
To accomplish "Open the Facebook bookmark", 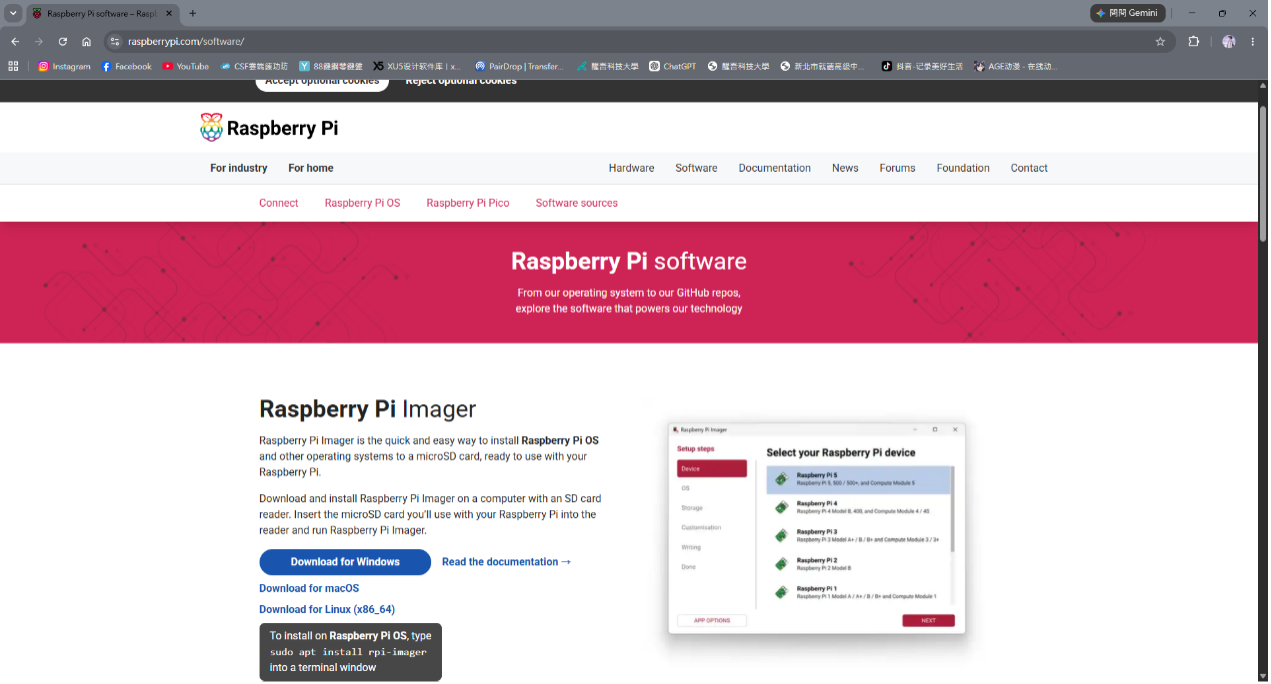I will coord(126,66).
